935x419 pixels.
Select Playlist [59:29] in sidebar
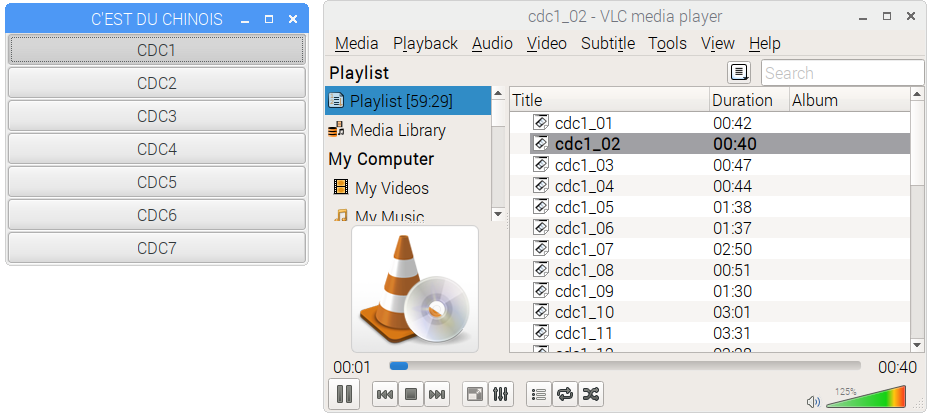pos(408,101)
